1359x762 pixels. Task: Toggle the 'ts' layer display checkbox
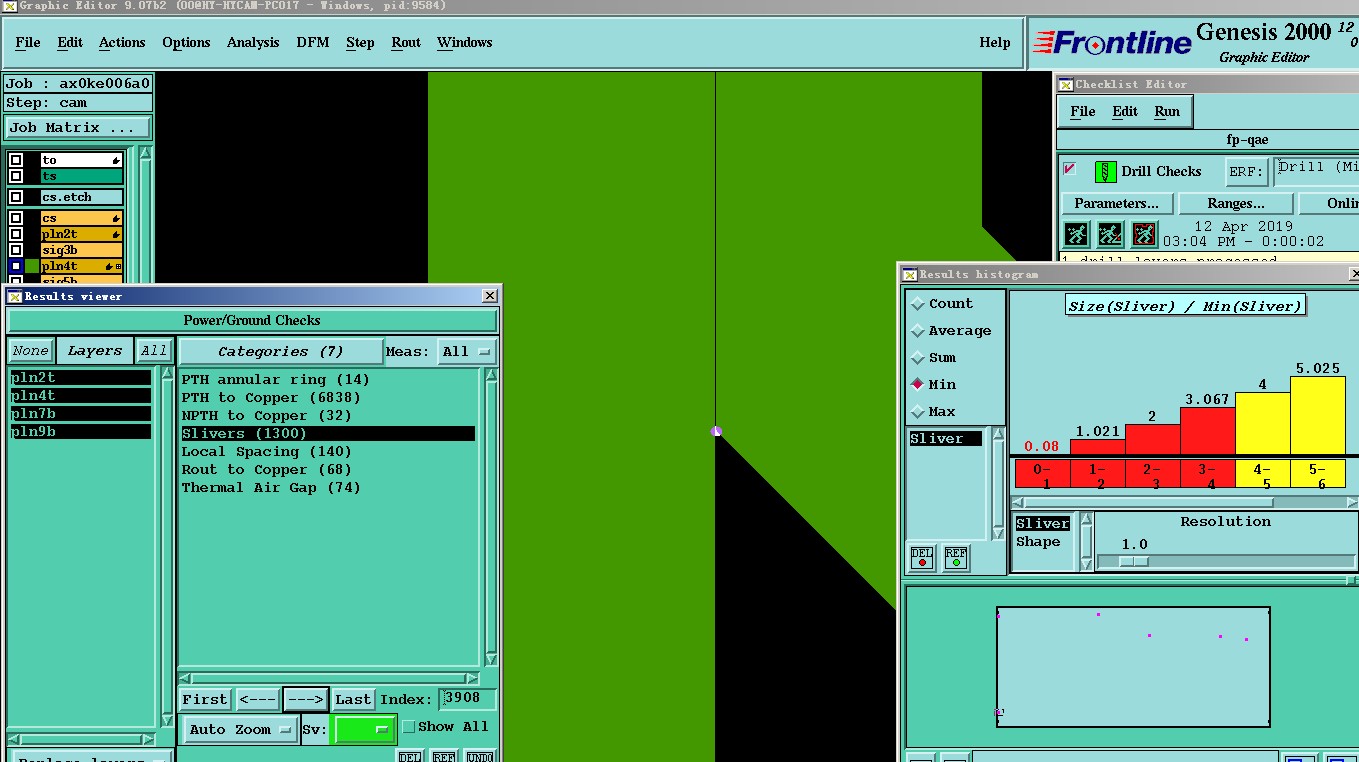16,176
